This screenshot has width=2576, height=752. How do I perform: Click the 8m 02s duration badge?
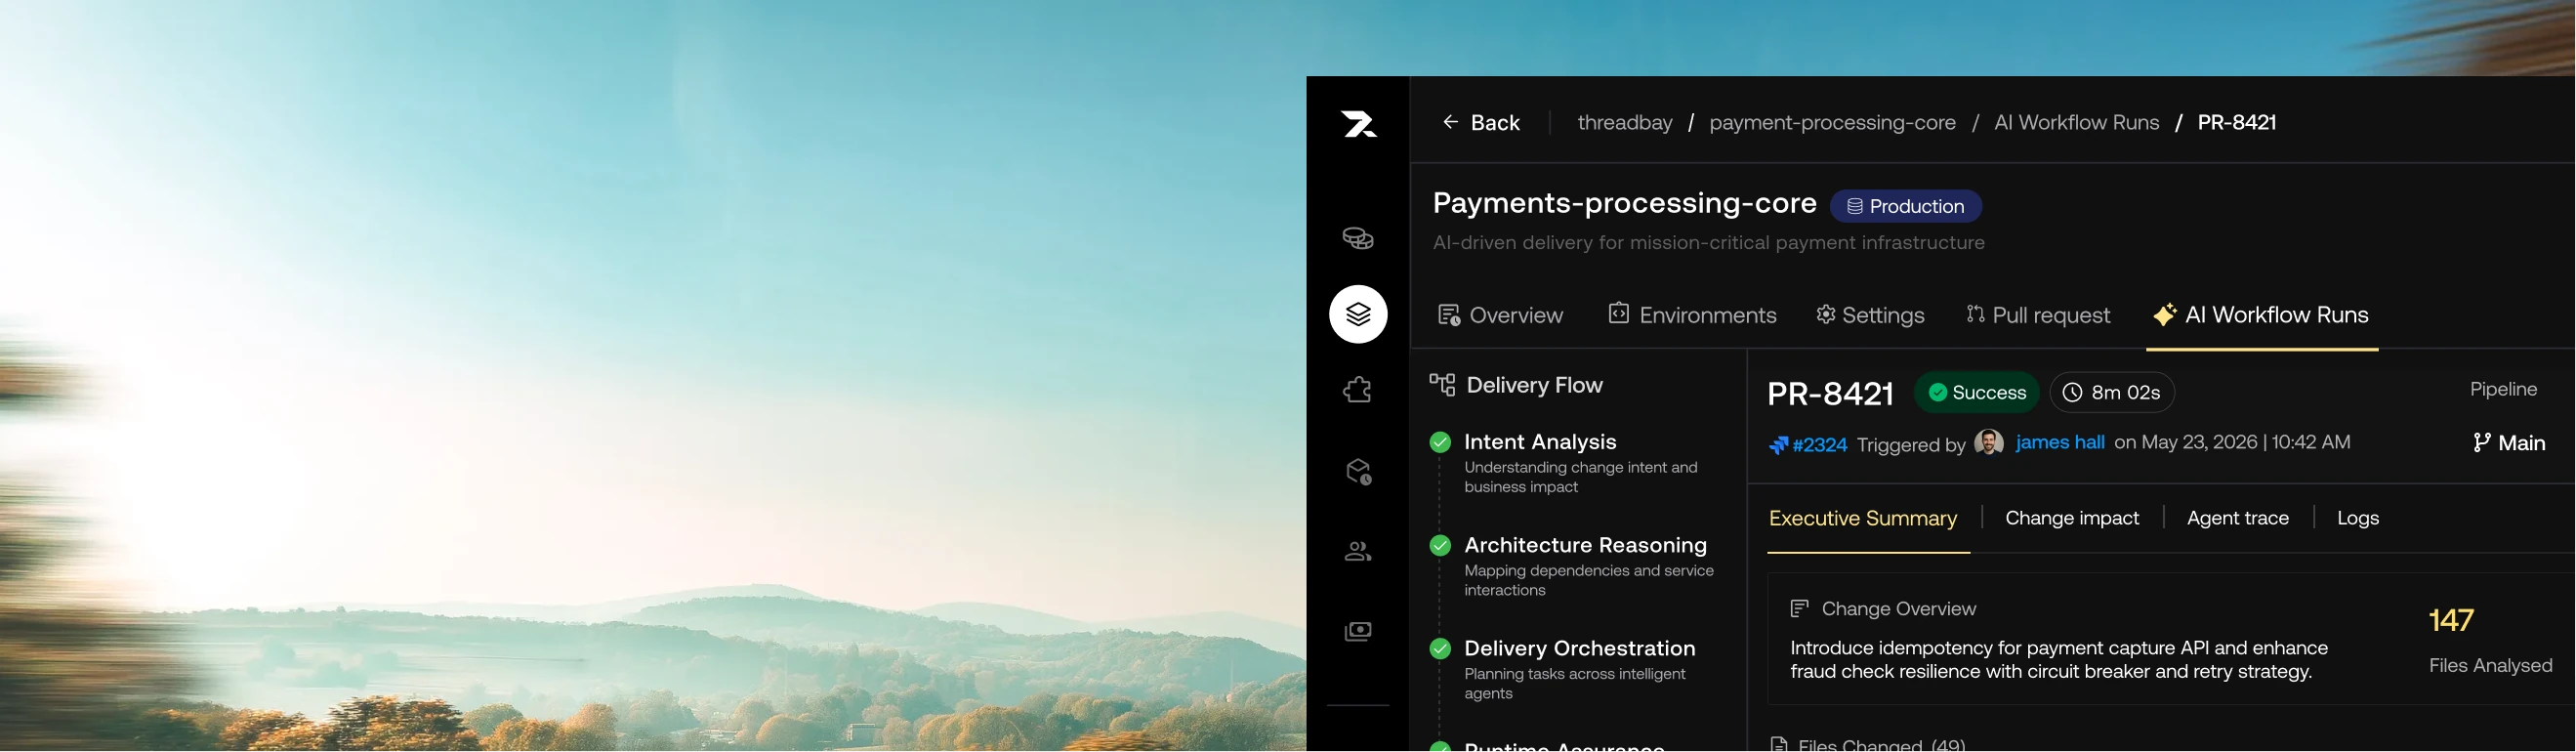point(2112,393)
